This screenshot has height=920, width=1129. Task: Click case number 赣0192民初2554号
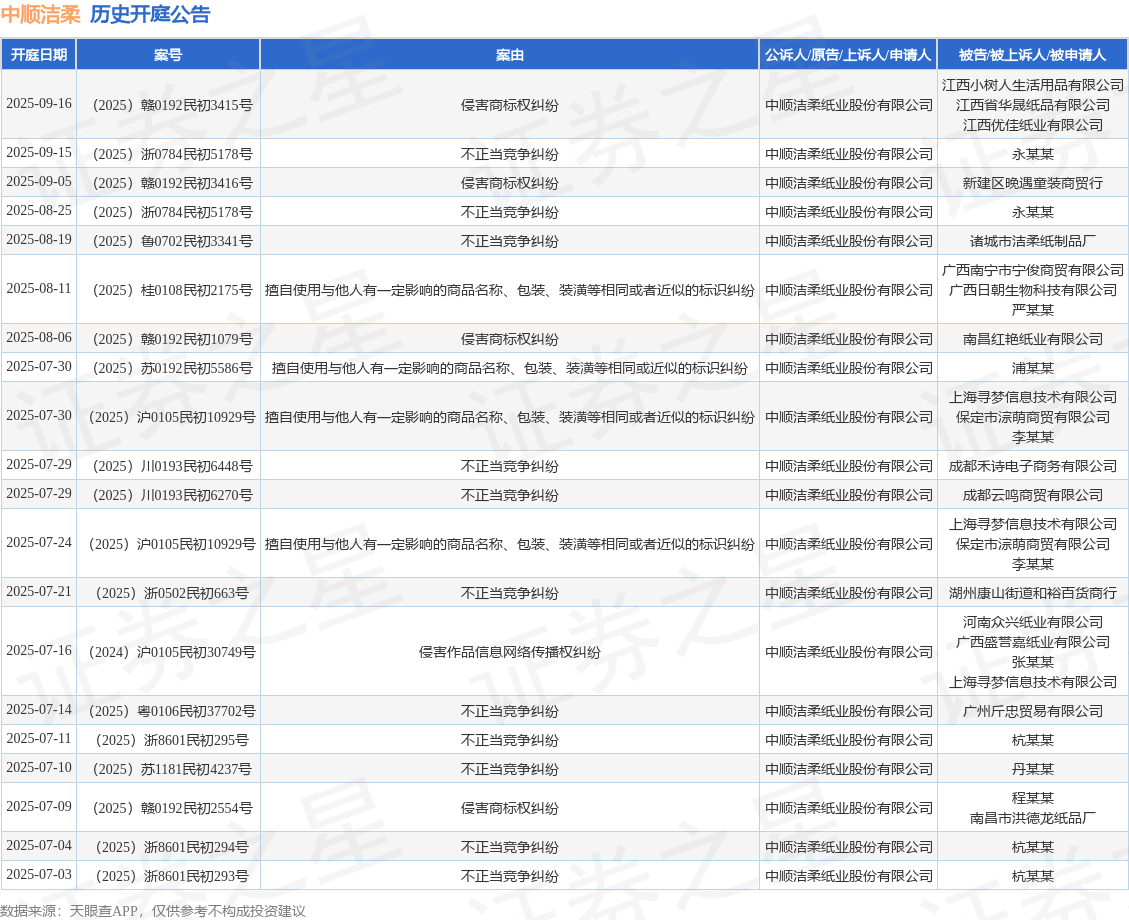(x=172, y=808)
